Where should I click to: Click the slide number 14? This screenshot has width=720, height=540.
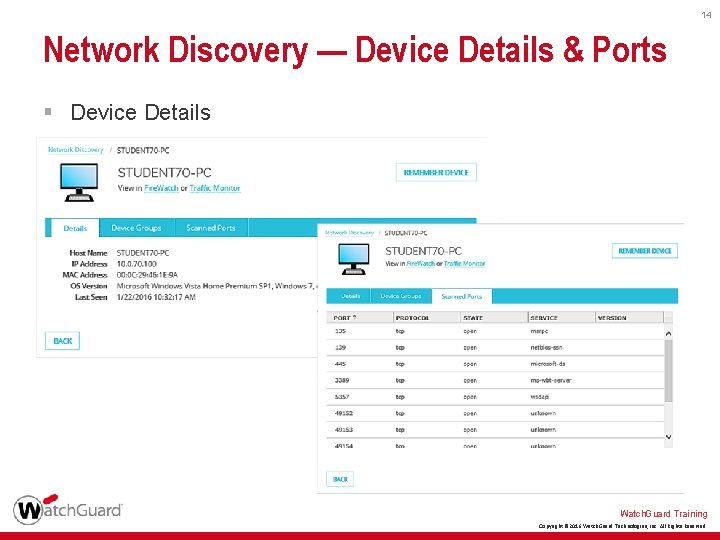706,15
